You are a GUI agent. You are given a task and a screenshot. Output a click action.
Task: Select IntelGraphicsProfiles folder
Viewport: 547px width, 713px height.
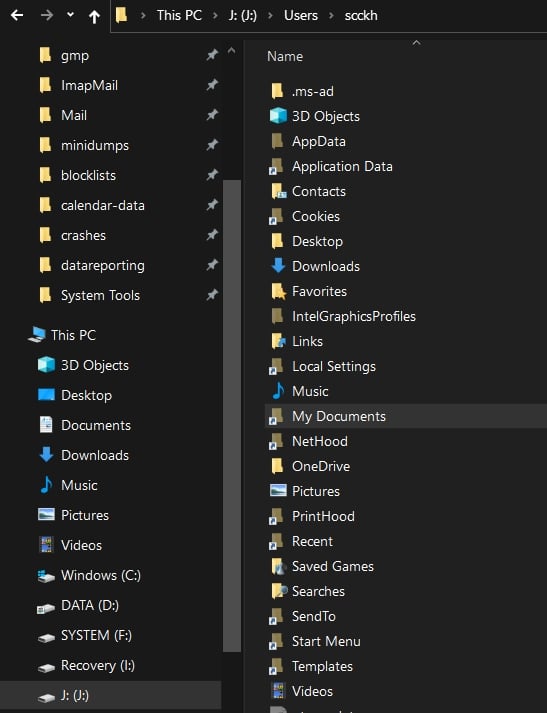[x=353, y=316]
